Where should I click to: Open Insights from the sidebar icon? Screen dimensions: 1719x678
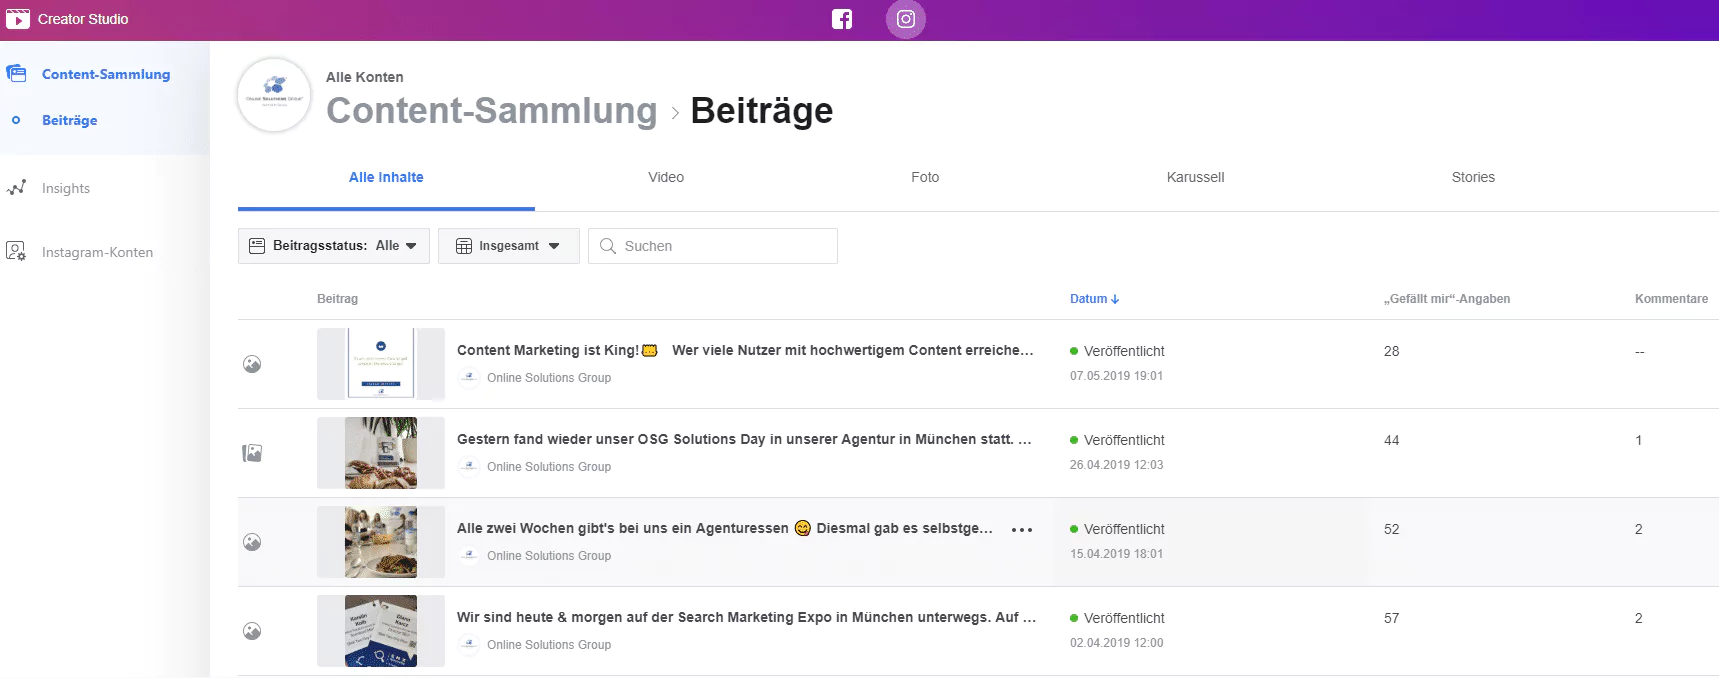16,188
